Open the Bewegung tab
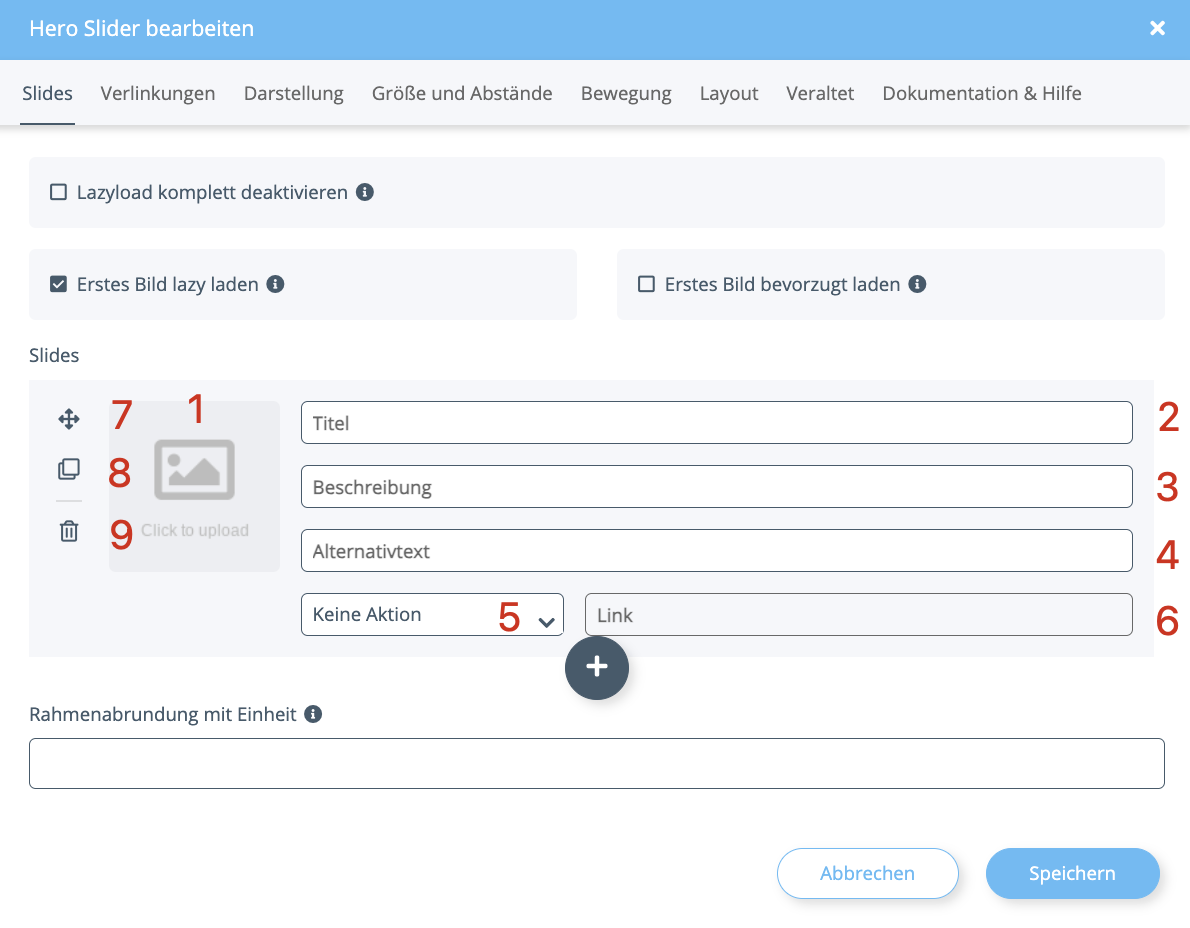 [x=626, y=93]
